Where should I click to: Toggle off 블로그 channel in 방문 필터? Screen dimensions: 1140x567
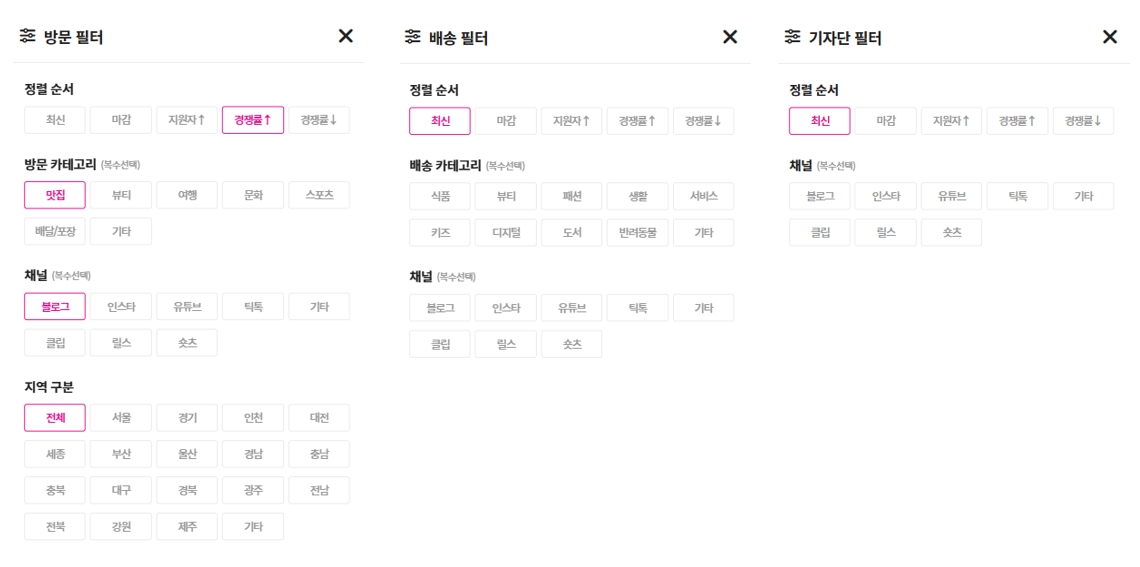click(55, 307)
